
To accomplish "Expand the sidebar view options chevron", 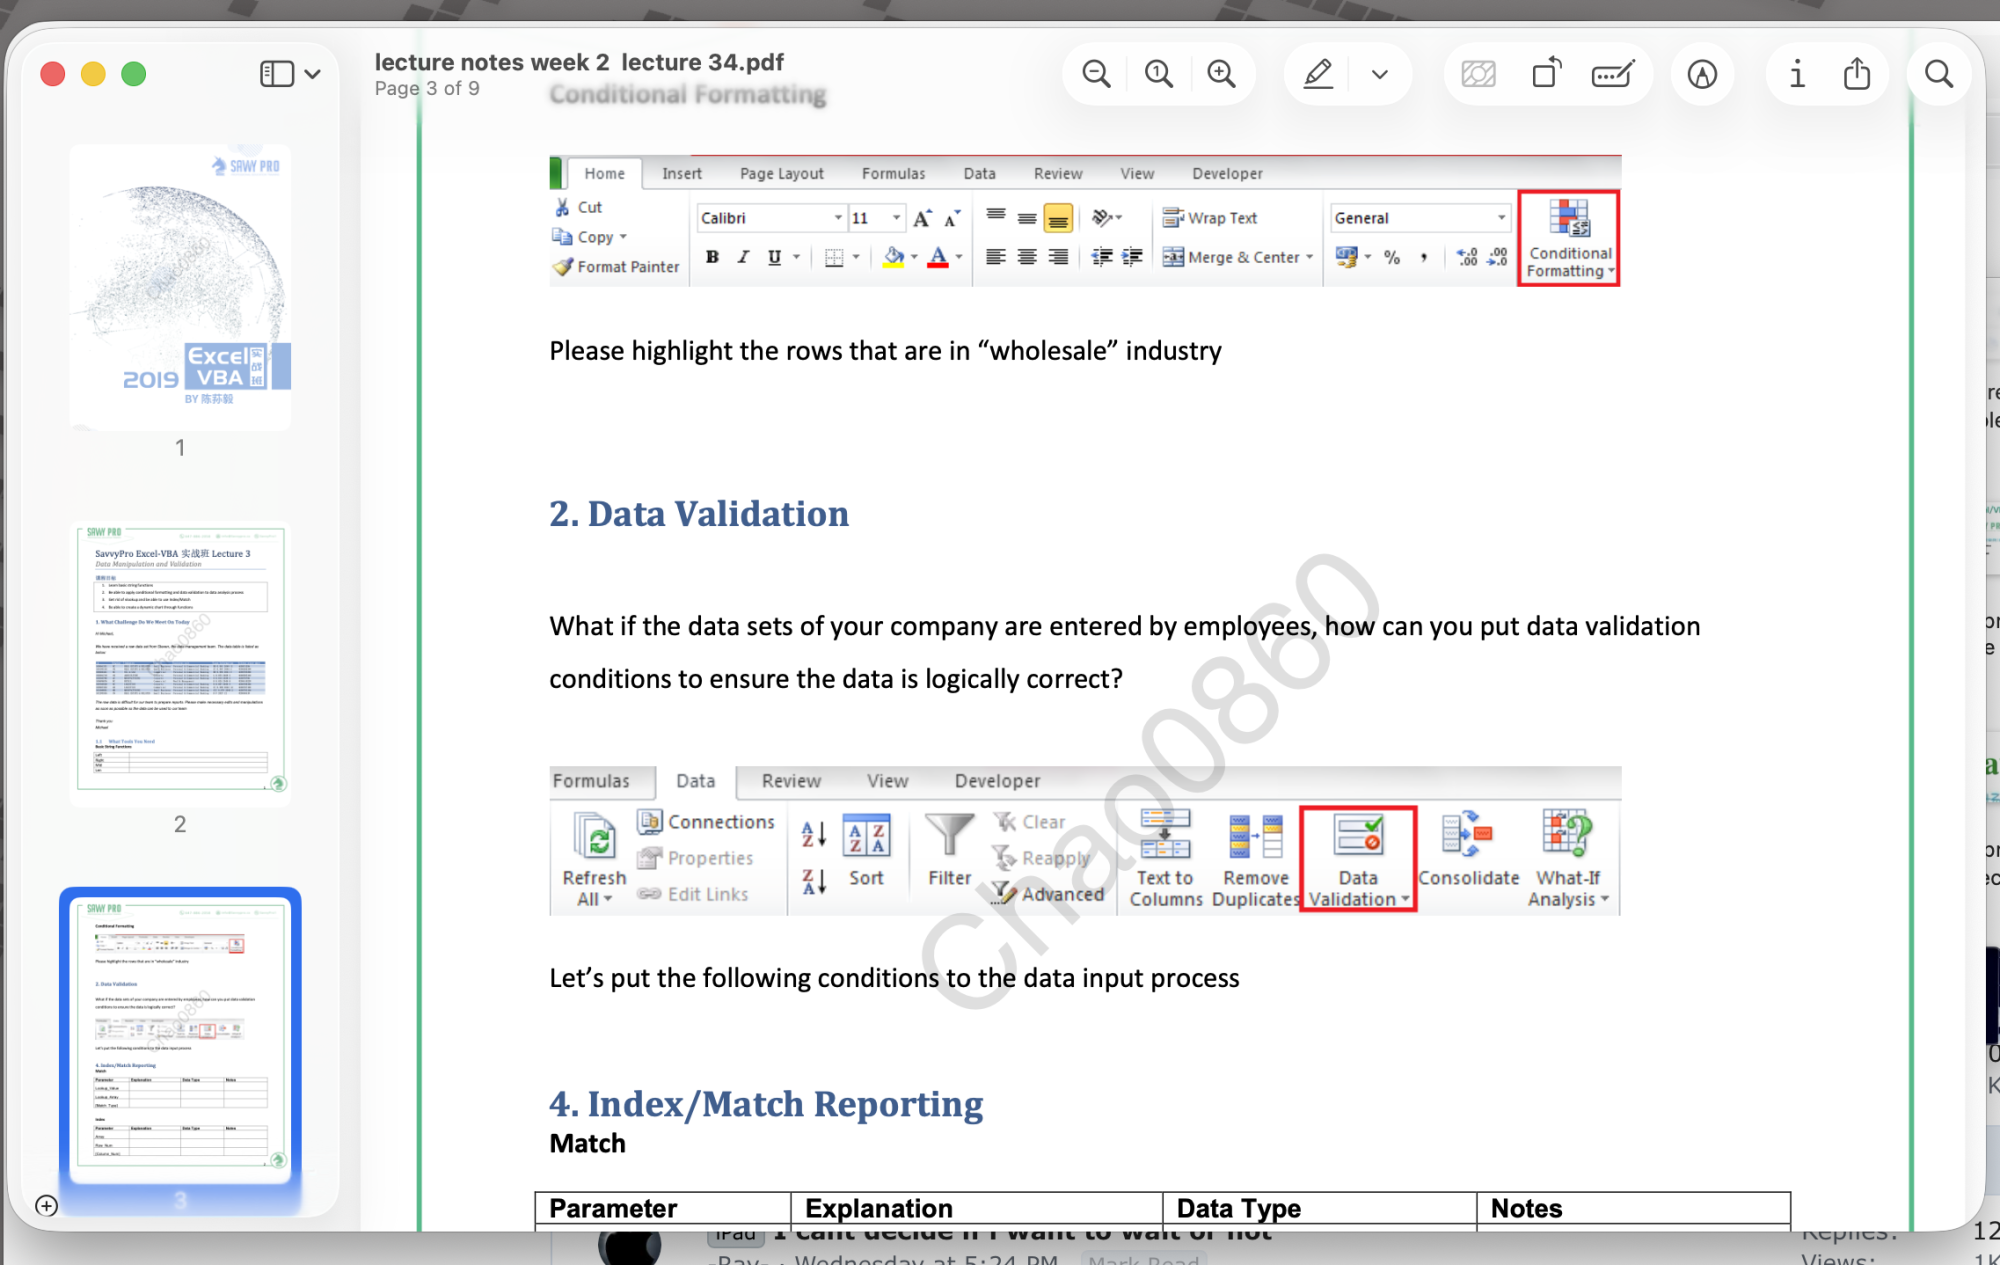I will pos(313,74).
